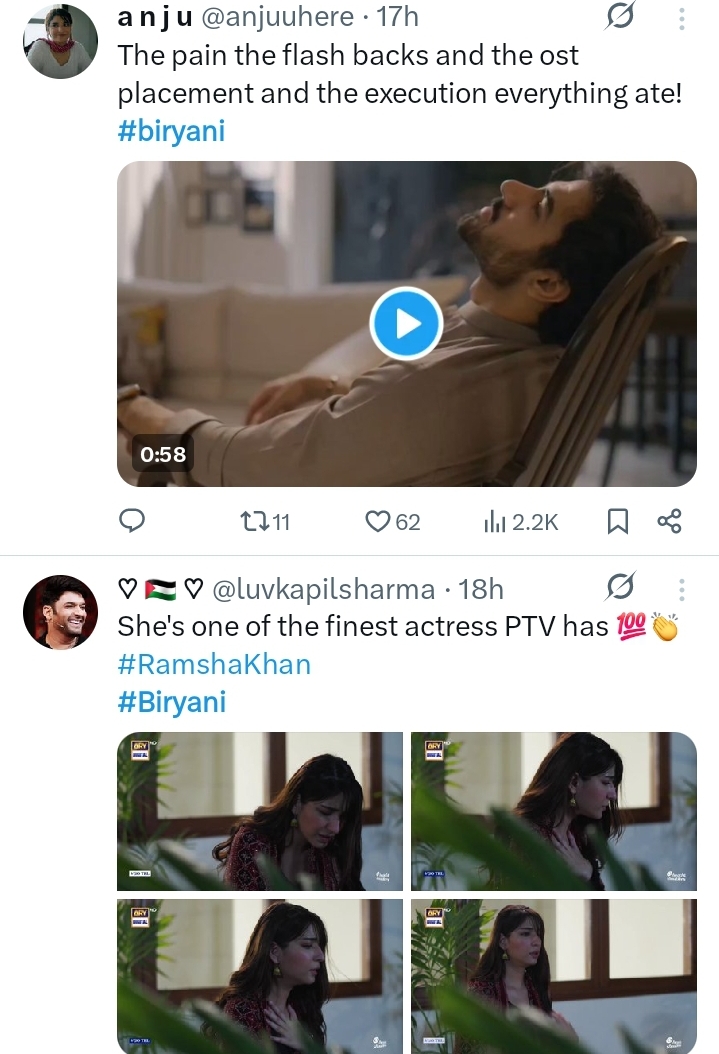View analytics showing 2.2K views
719x1054 pixels.
(520, 520)
